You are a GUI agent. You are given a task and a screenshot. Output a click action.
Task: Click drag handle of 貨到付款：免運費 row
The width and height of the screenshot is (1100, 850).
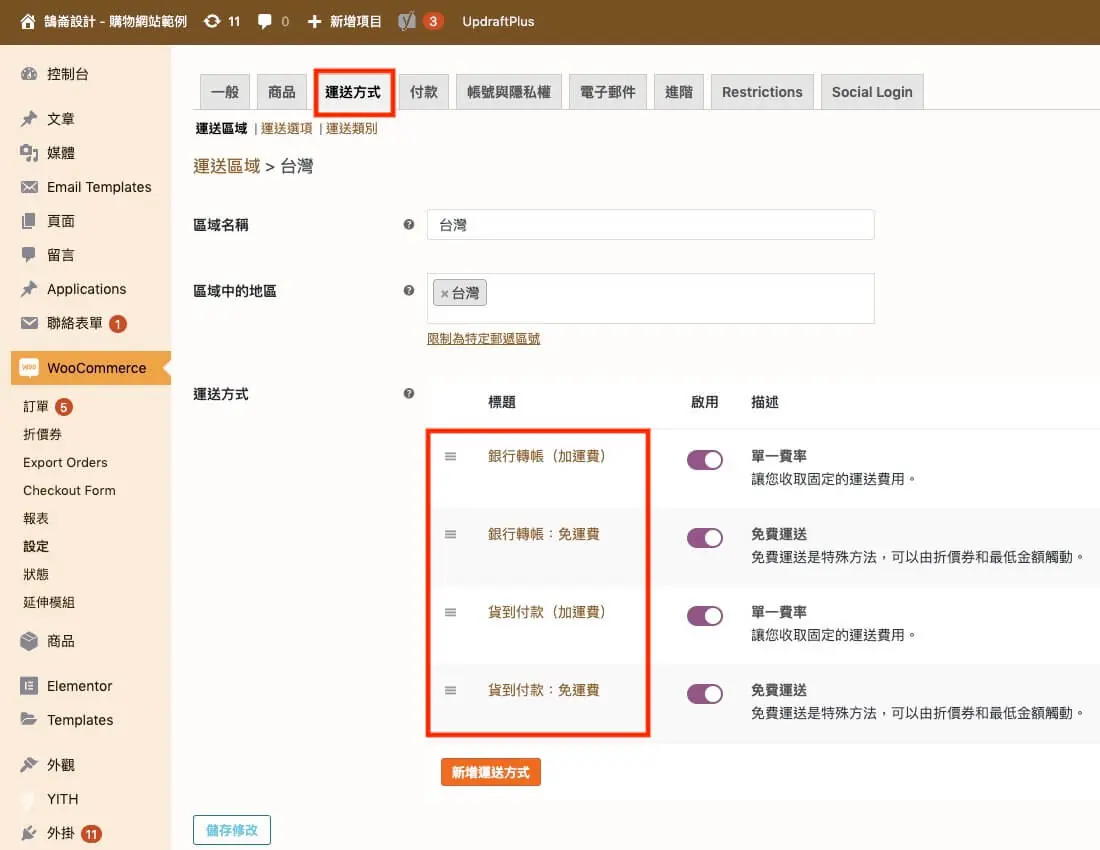(450, 690)
